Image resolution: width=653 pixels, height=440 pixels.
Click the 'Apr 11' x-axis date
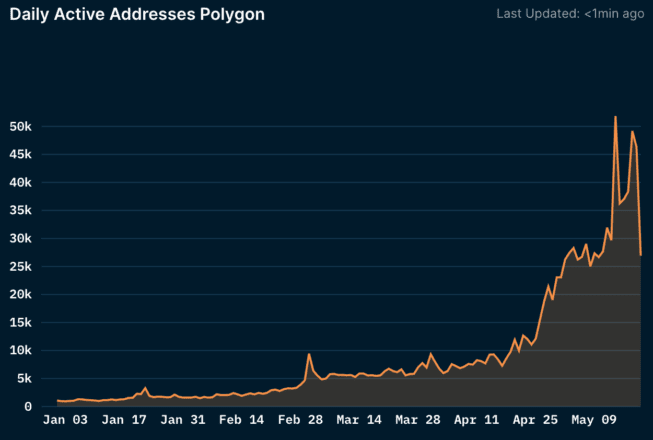pos(476,420)
